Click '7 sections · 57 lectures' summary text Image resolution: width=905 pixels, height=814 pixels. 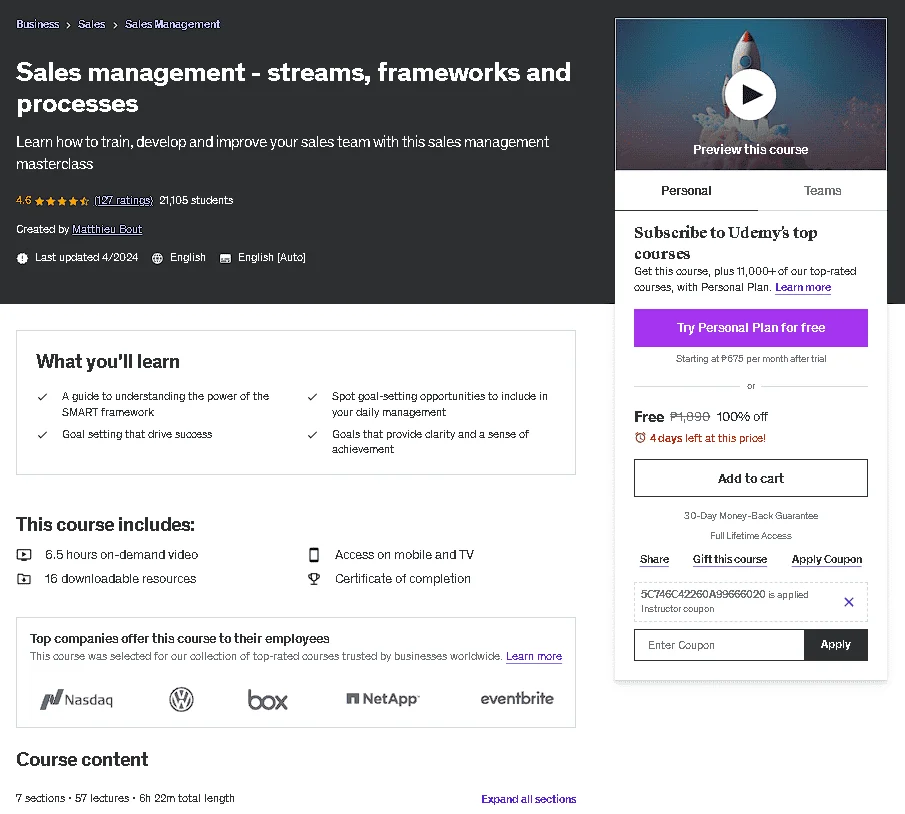125,798
